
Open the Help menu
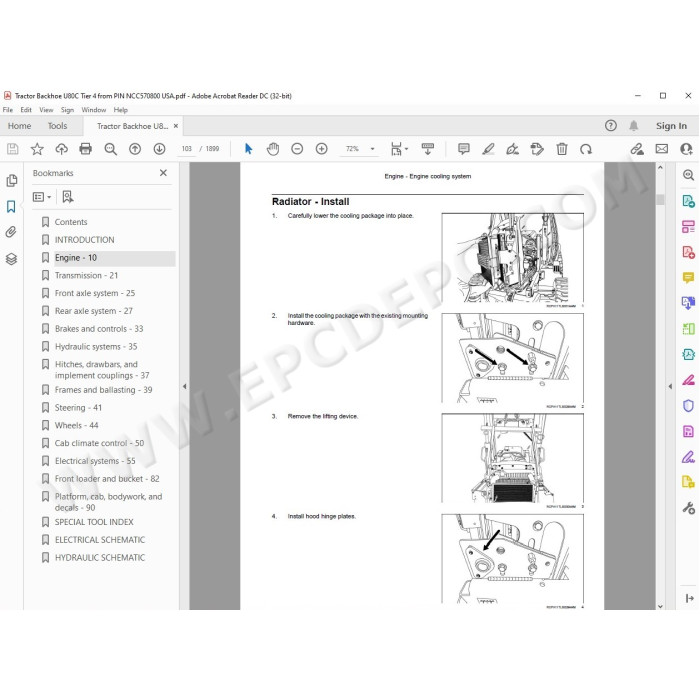(121, 110)
